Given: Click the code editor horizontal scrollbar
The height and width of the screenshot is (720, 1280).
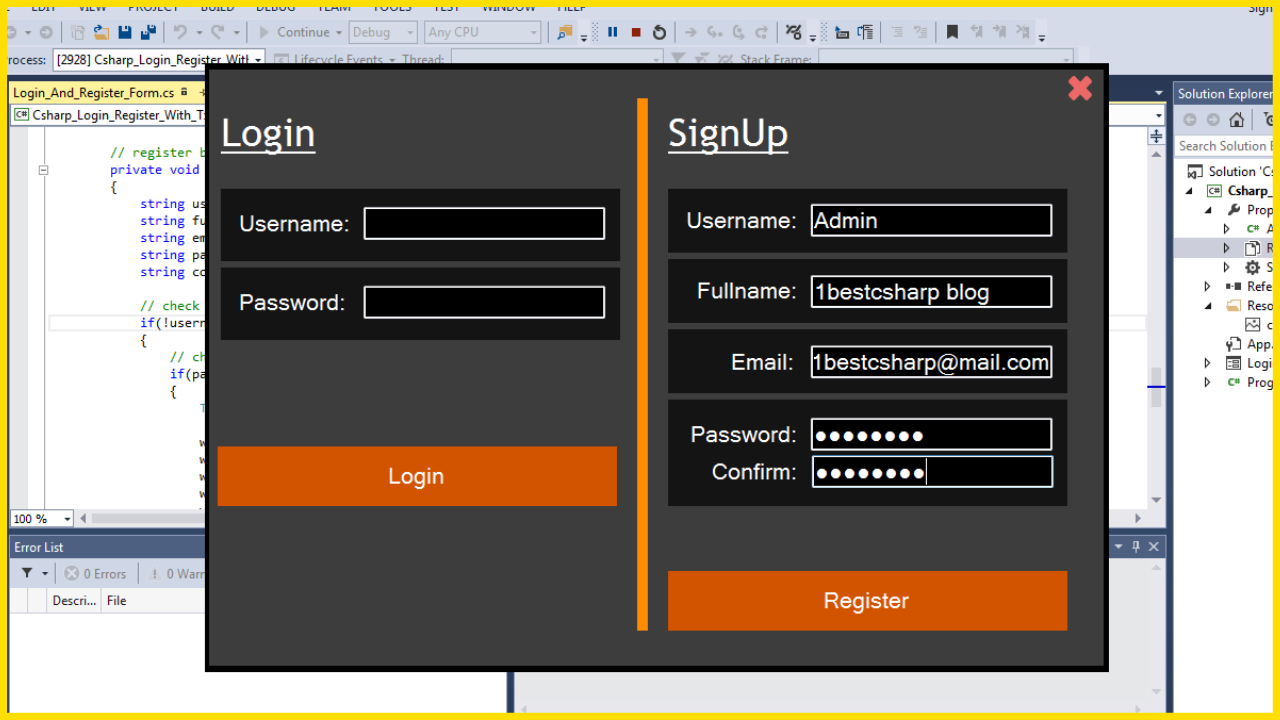Looking at the screenshot, I should coord(140,519).
